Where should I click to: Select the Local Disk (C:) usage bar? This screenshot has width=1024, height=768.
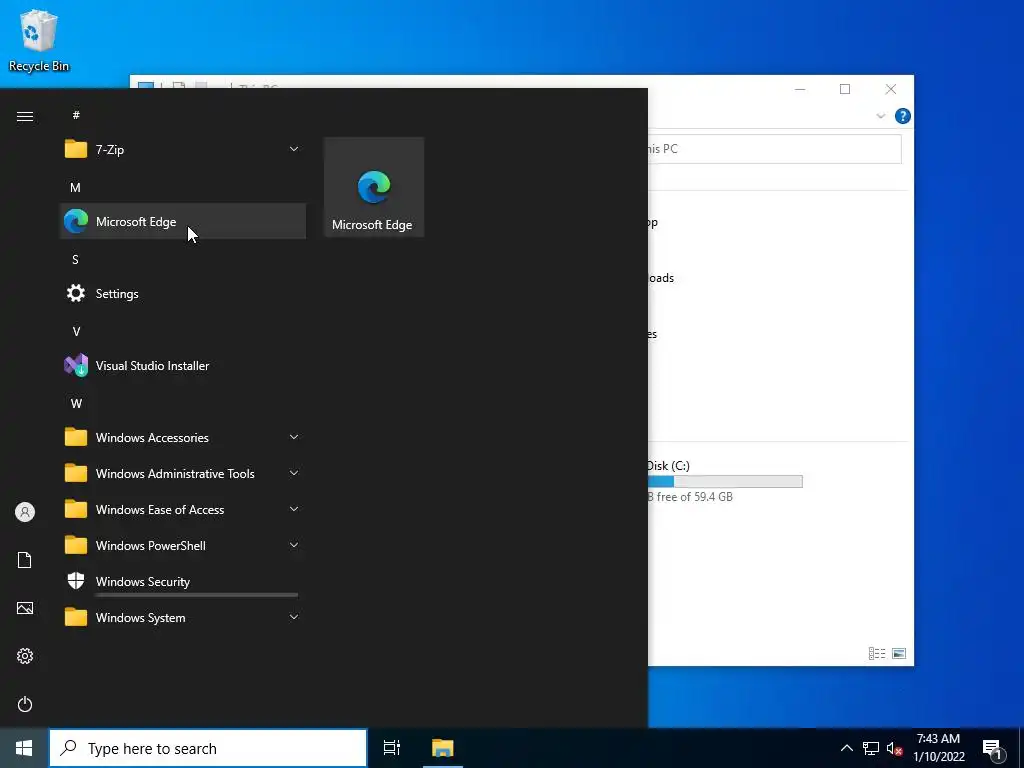(x=726, y=481)
